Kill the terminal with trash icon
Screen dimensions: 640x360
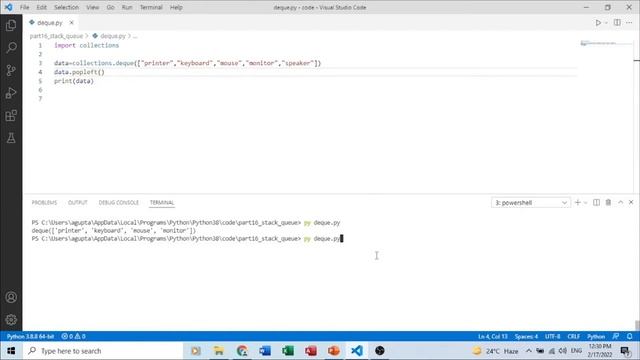point(608,202)
